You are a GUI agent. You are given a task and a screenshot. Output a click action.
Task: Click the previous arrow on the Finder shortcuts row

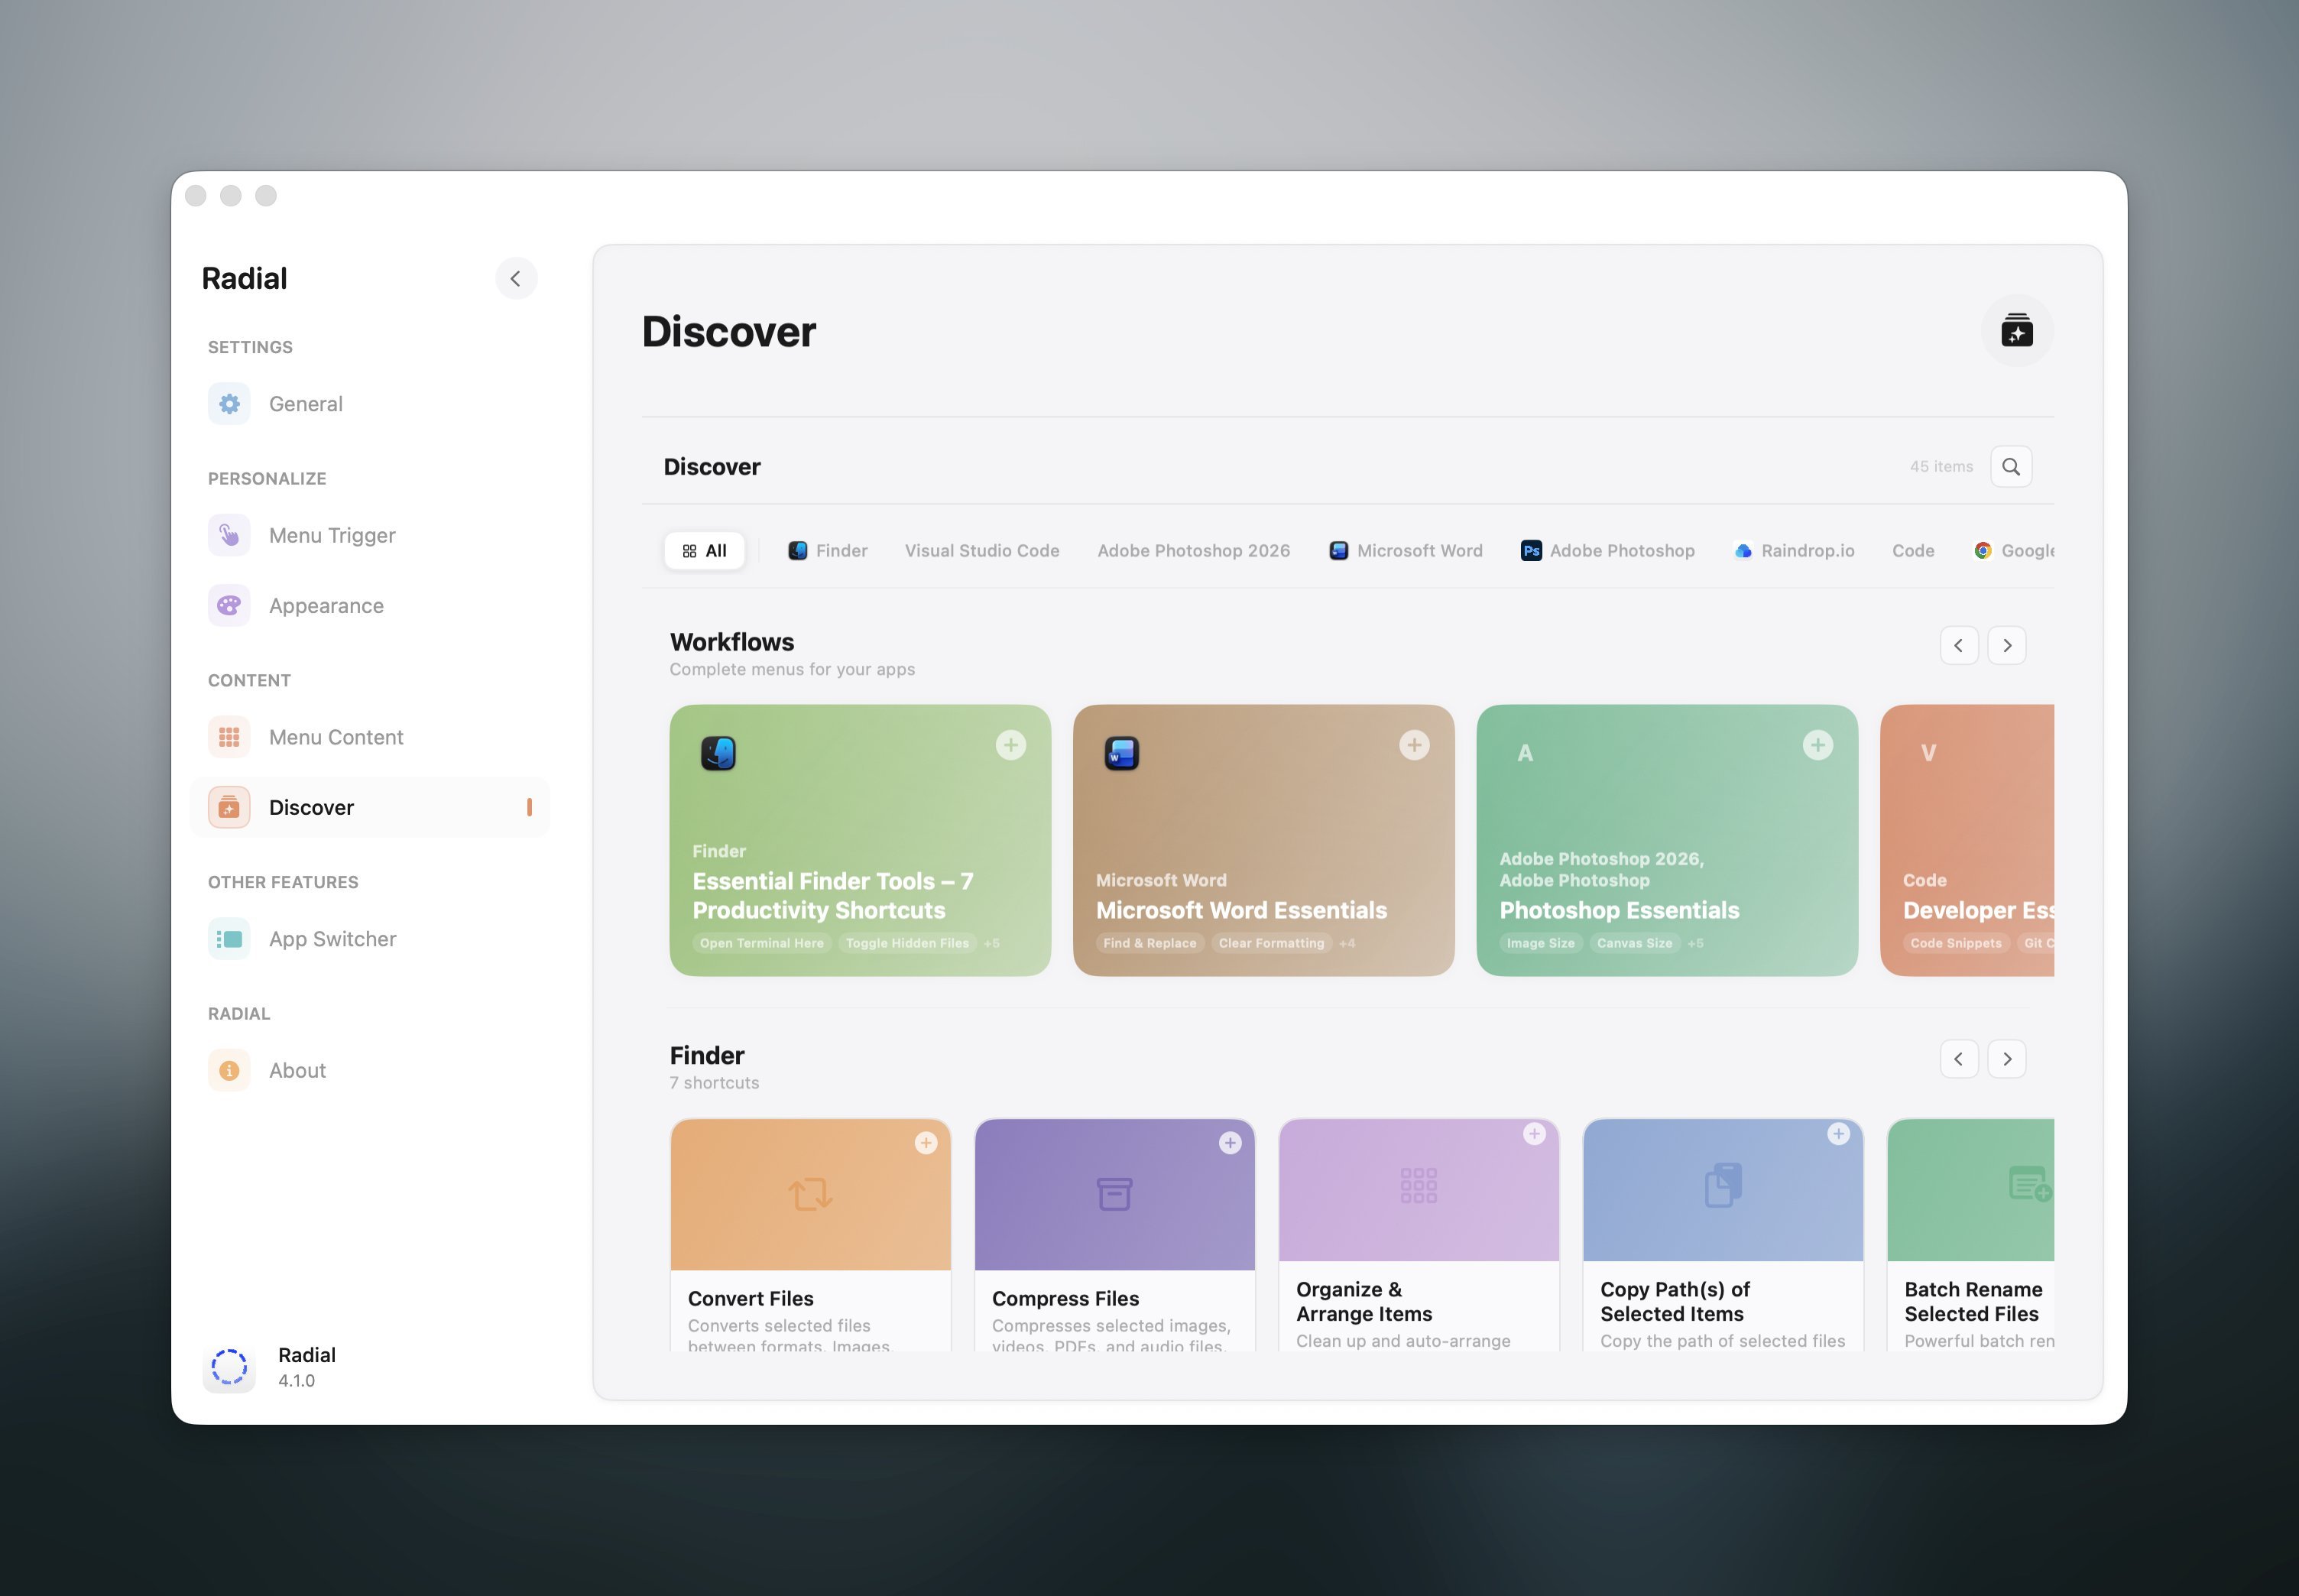(1959, 1058)
